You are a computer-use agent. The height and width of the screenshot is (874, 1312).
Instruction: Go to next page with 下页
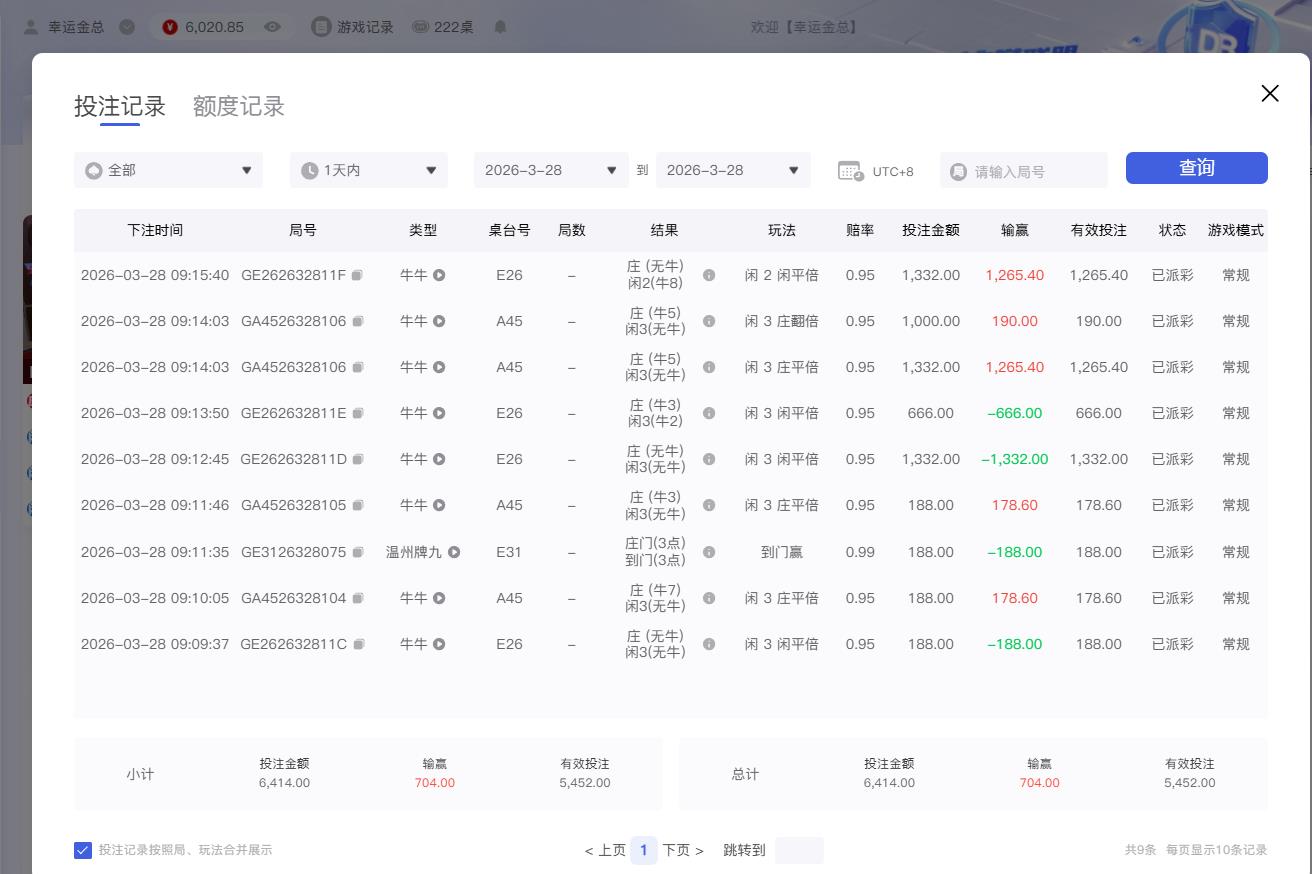click(x=679, y=850)
